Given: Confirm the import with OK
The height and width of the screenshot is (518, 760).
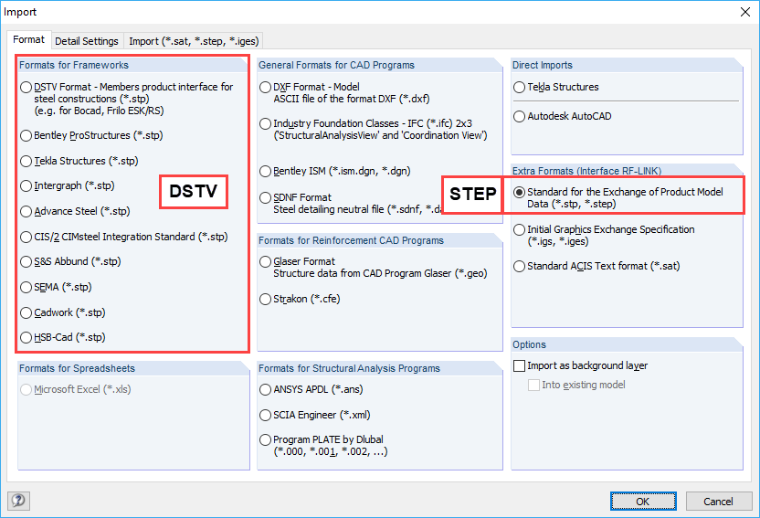Looking at the screenshot, I should pyautogui.click(x=643, y=501).
